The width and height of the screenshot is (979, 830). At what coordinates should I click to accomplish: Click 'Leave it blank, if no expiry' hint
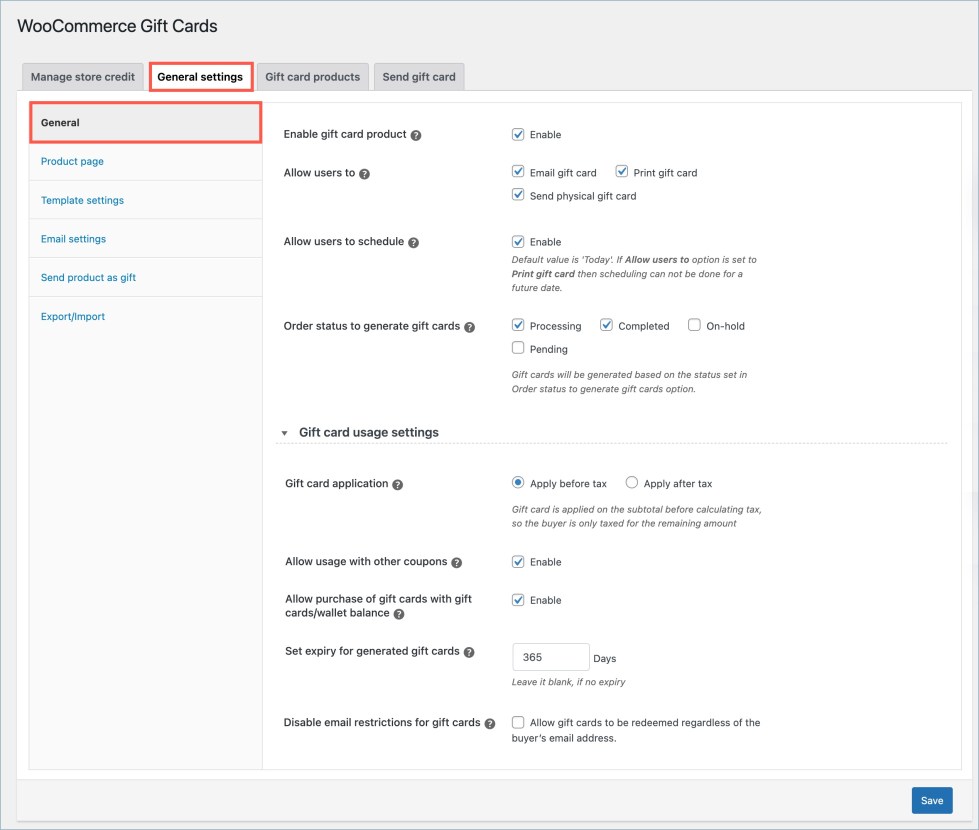568,682
